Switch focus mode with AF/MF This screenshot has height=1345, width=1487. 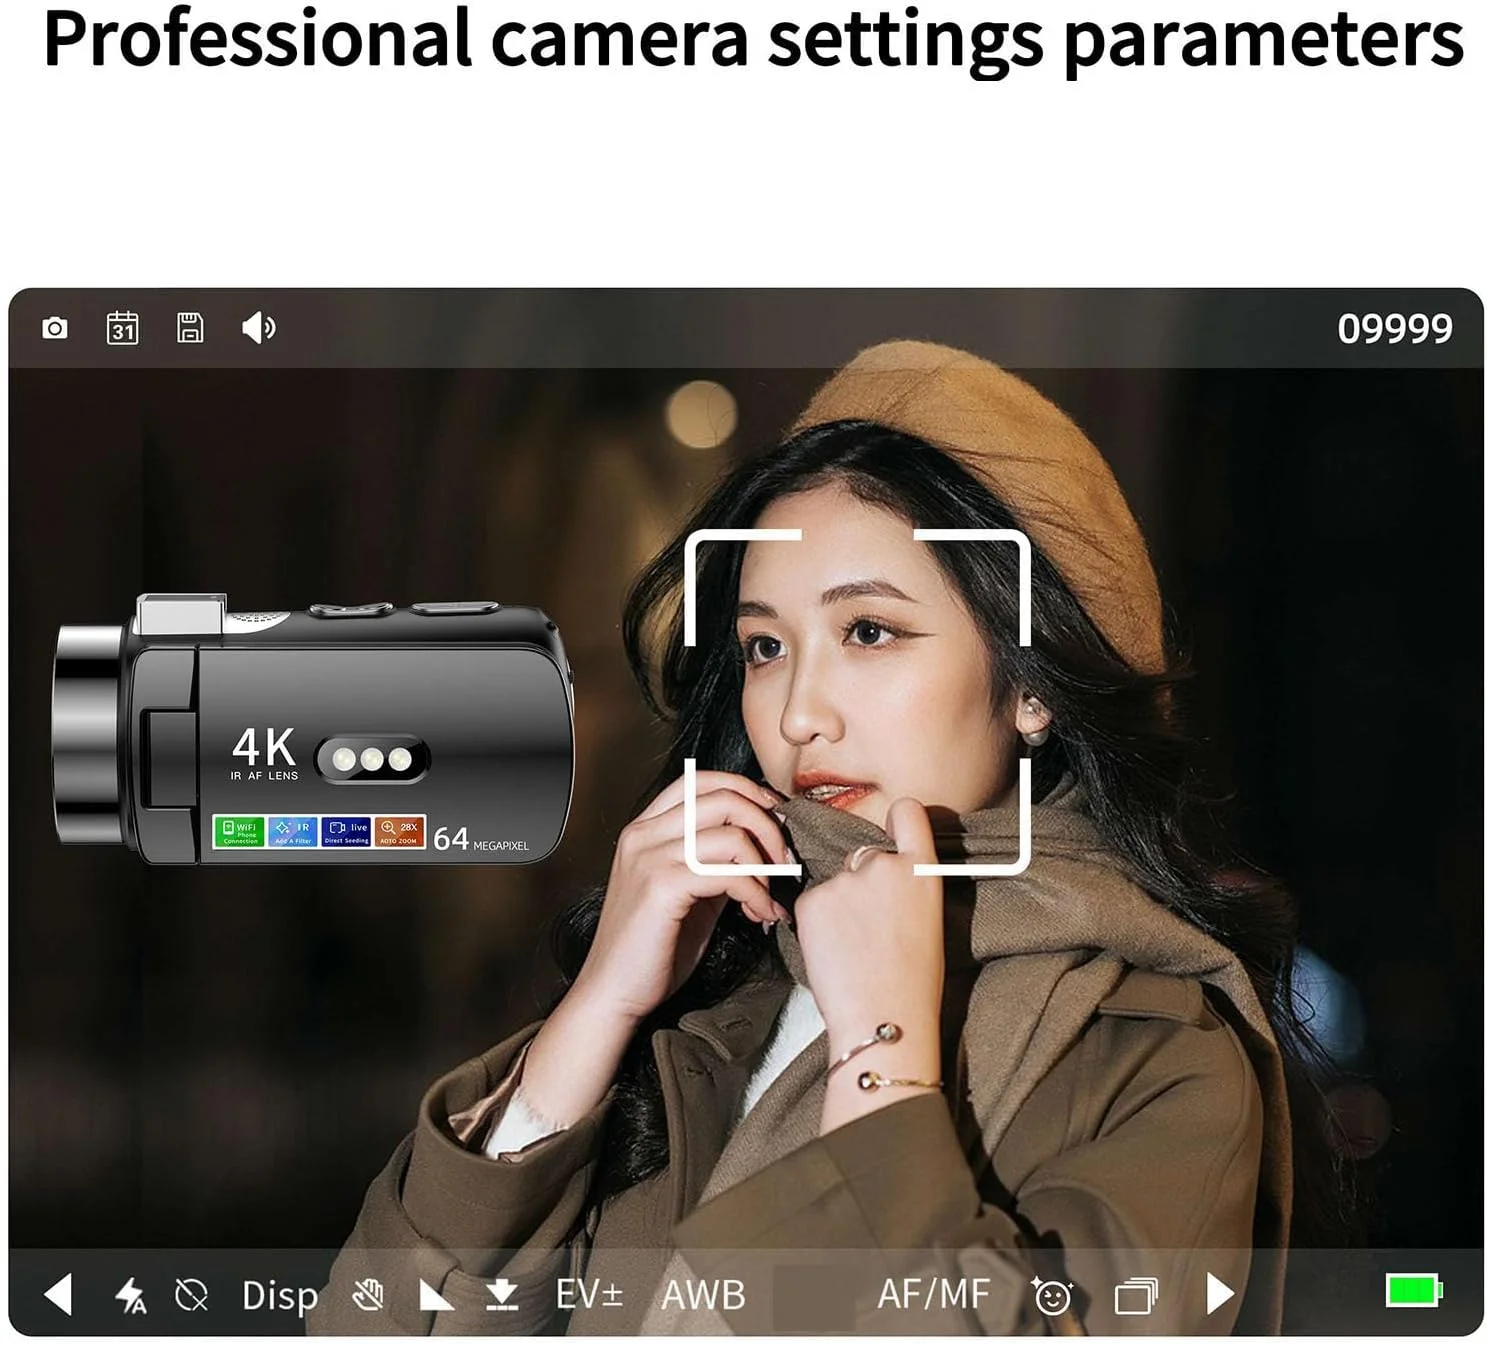point(933,1294)
